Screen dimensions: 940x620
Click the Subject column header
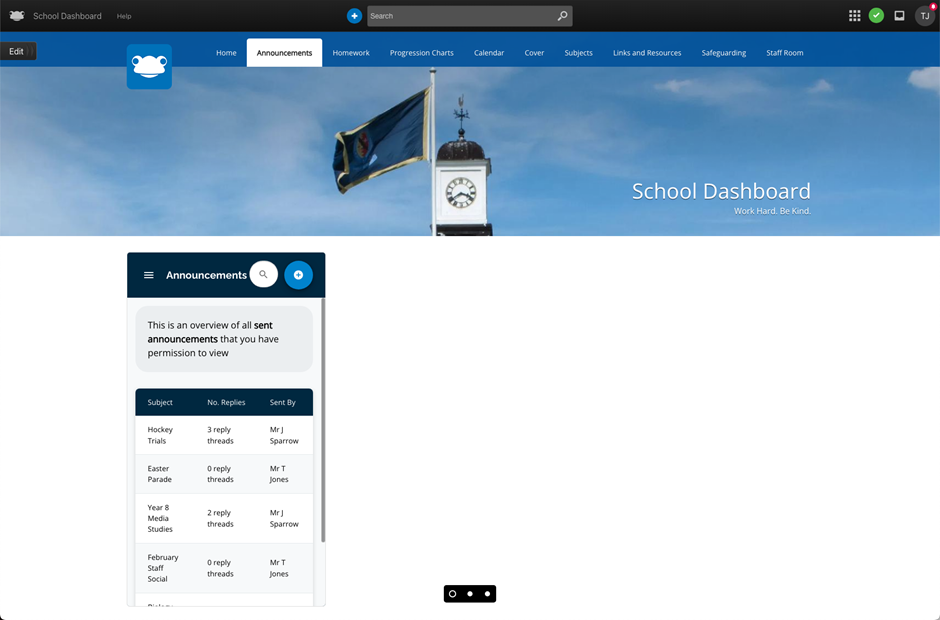(160, 402)
